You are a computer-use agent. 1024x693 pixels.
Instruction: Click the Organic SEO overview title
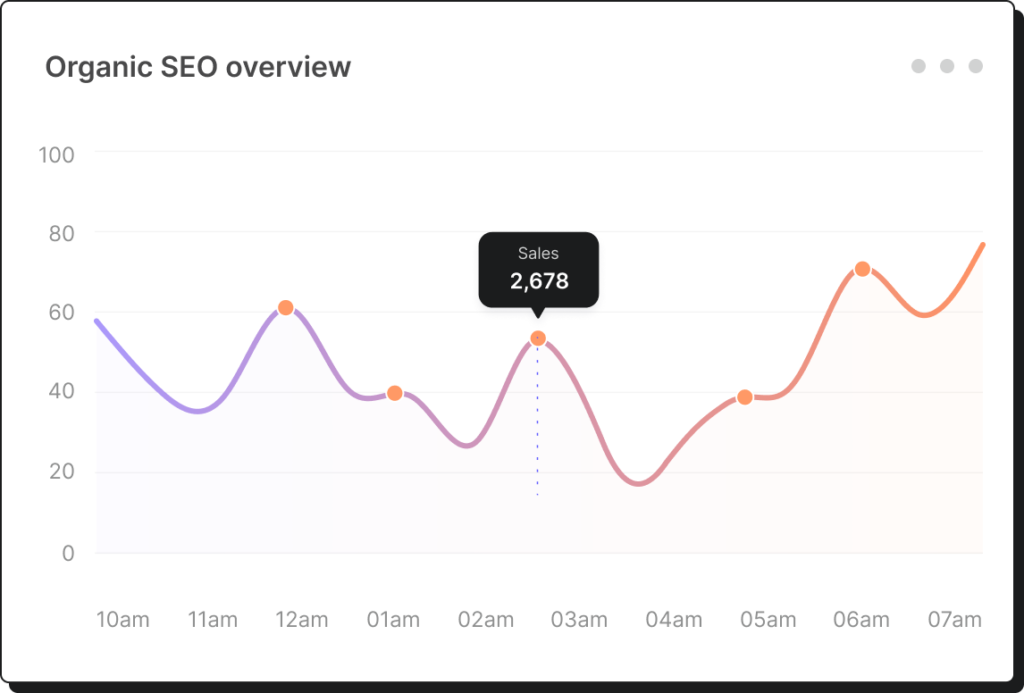pyautogui.click(x=198, y=67)
